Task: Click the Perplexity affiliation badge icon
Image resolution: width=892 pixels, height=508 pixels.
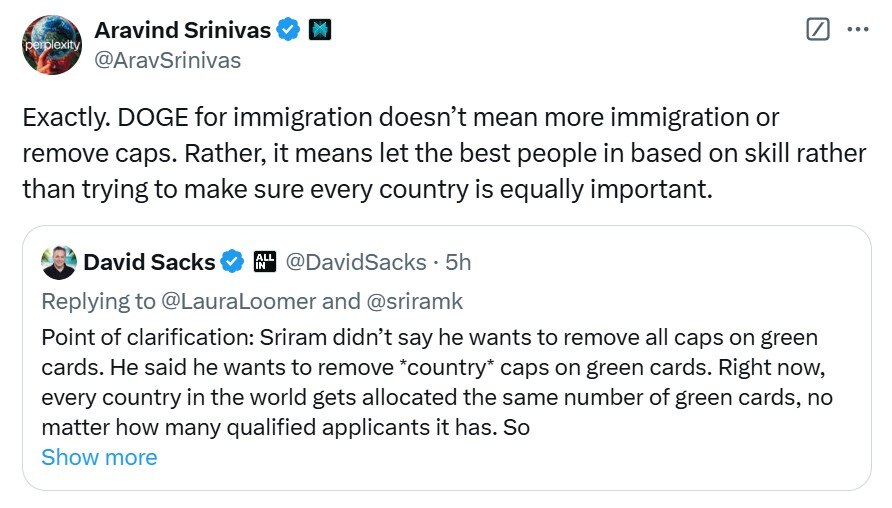Action: click(x=320, y=30)
